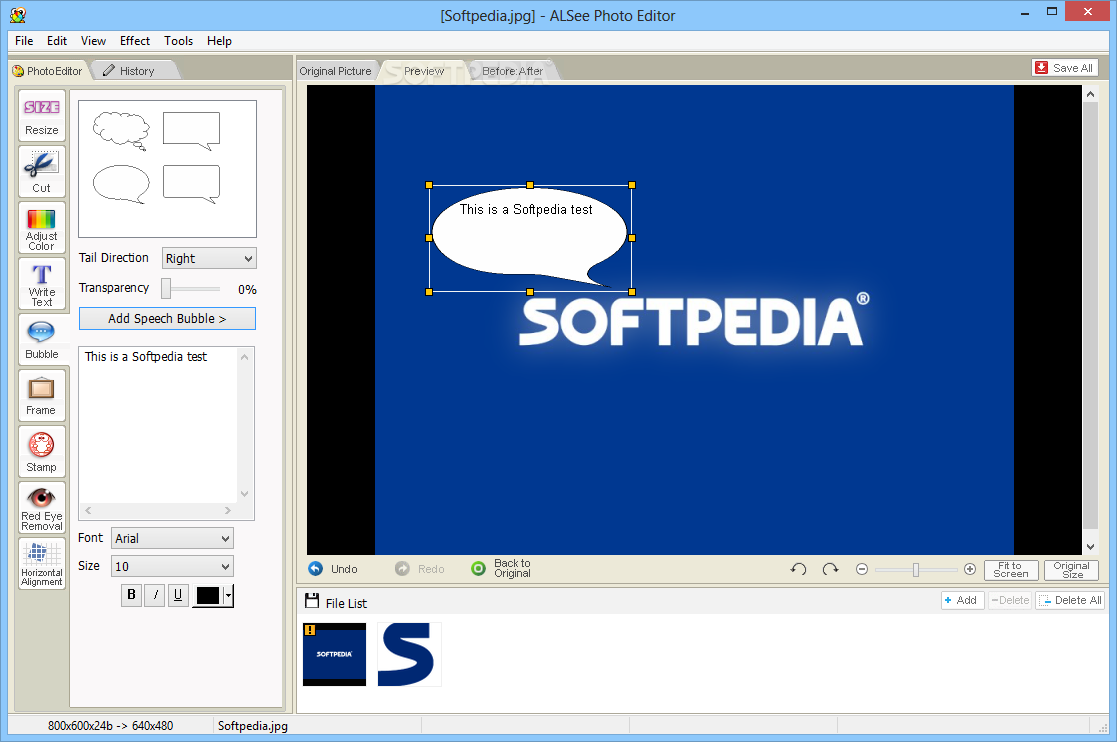Switch to the Preview tab
This screenshot has height=742, width=1117.
click(424, 71)
